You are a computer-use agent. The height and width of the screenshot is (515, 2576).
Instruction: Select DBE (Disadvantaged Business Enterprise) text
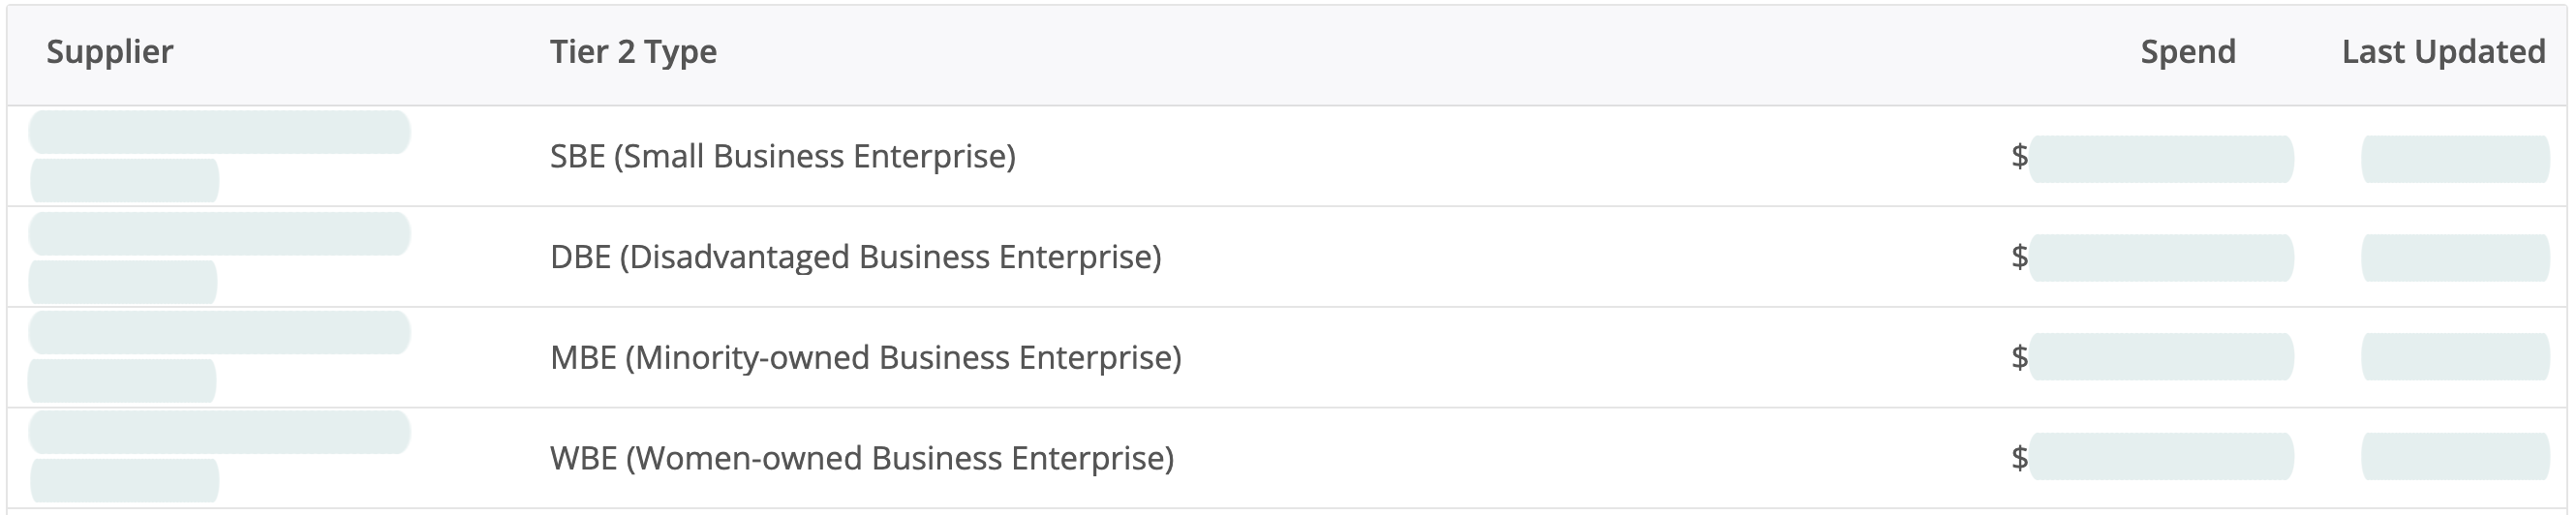click(x=855, y=257)
